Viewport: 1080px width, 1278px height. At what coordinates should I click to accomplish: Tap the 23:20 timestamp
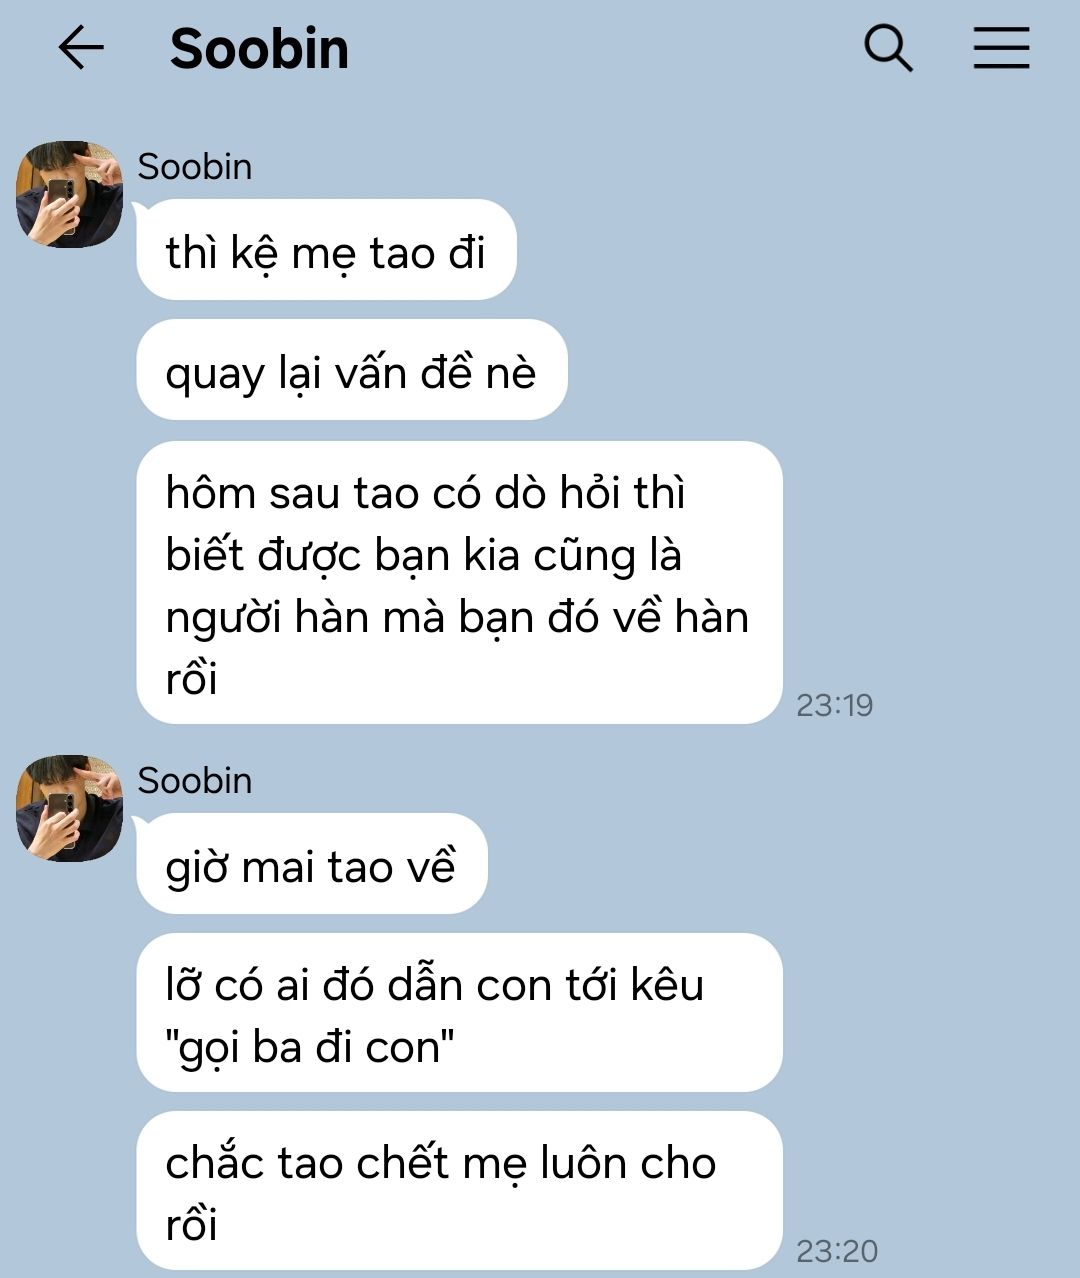point(837,1251)
